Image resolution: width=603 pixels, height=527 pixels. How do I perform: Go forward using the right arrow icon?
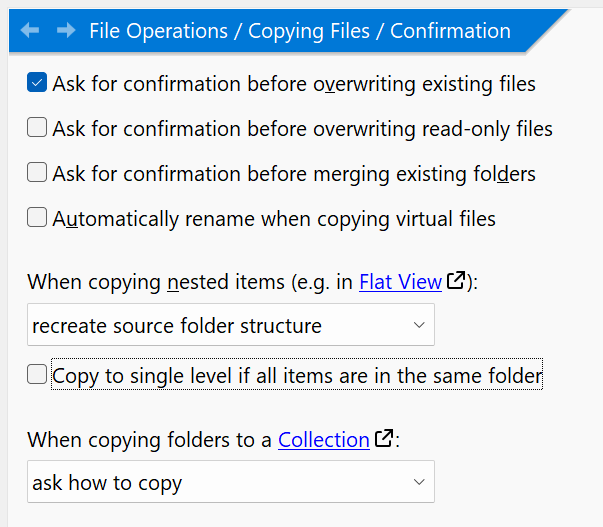point(66,30)
